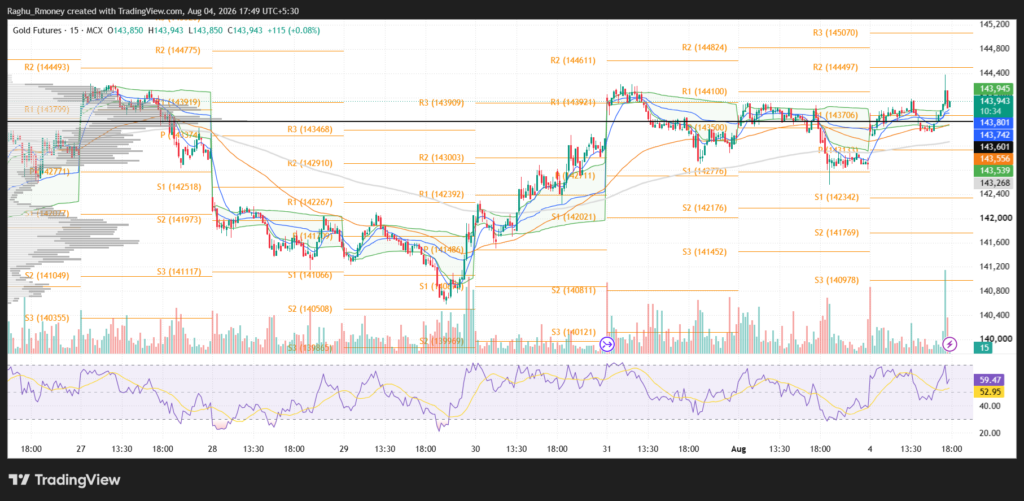Click the RSI 40.00 scale label
Viewport: 1024px width, 501px height.
coord(988,406)
